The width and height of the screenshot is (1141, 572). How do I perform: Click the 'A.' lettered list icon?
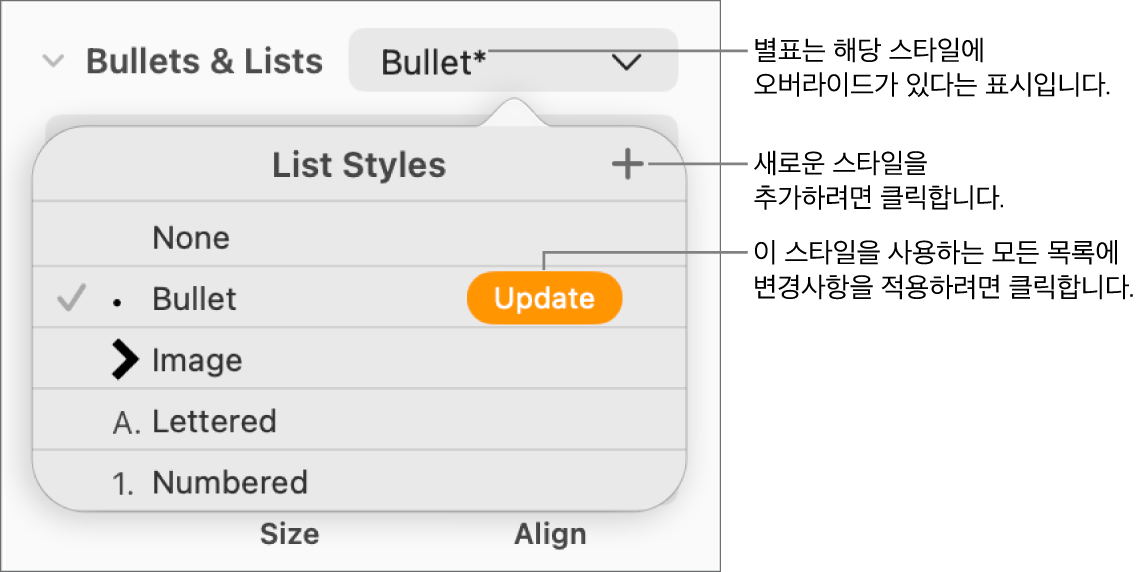[x=127, y=422]
